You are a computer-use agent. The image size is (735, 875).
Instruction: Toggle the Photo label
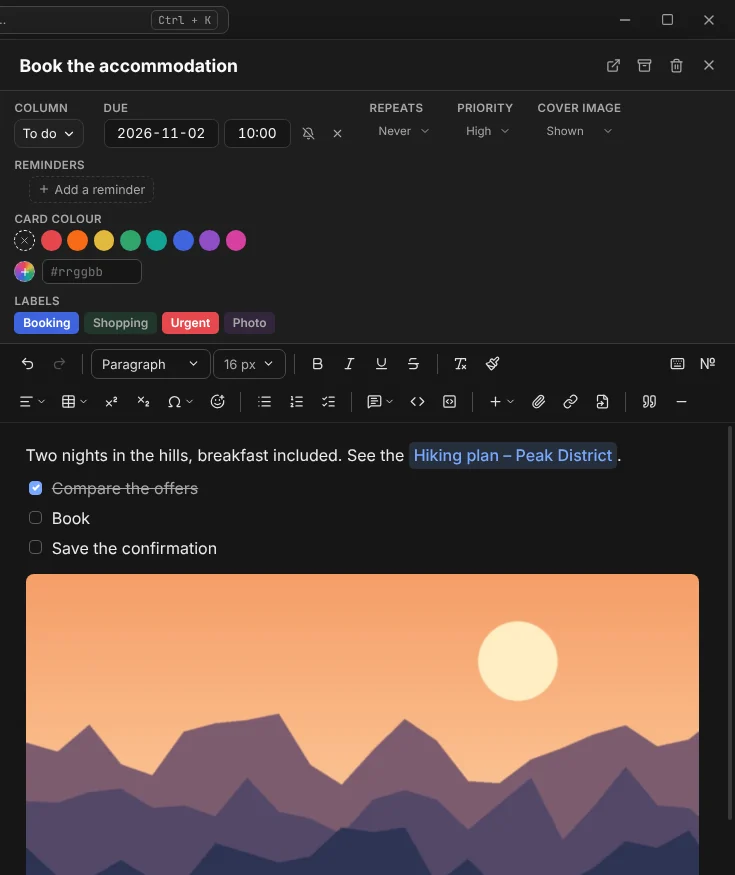point(249,323)
